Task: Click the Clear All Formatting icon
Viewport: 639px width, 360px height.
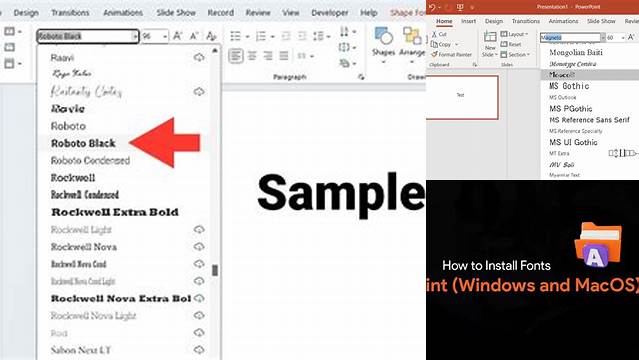Action: tap(211, 36)
